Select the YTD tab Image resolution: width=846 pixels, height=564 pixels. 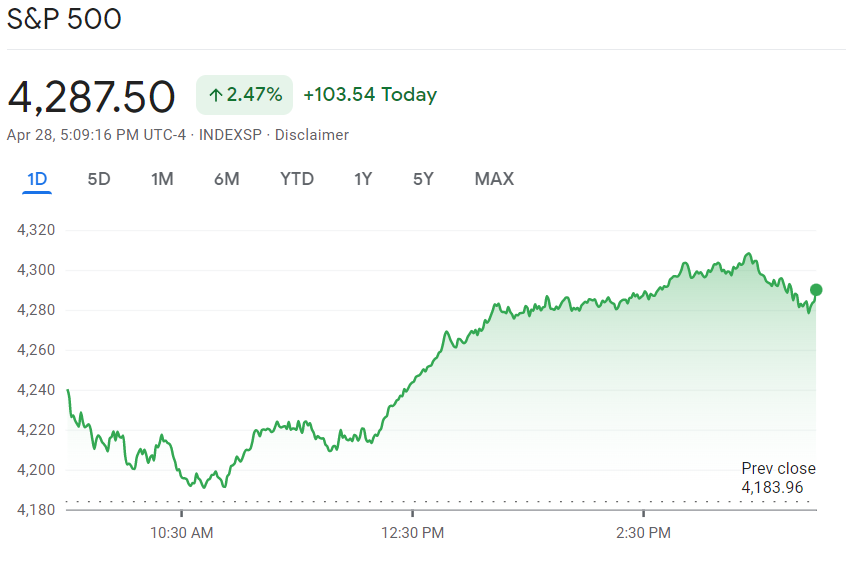pyautogui.click(x=297, y=179)
